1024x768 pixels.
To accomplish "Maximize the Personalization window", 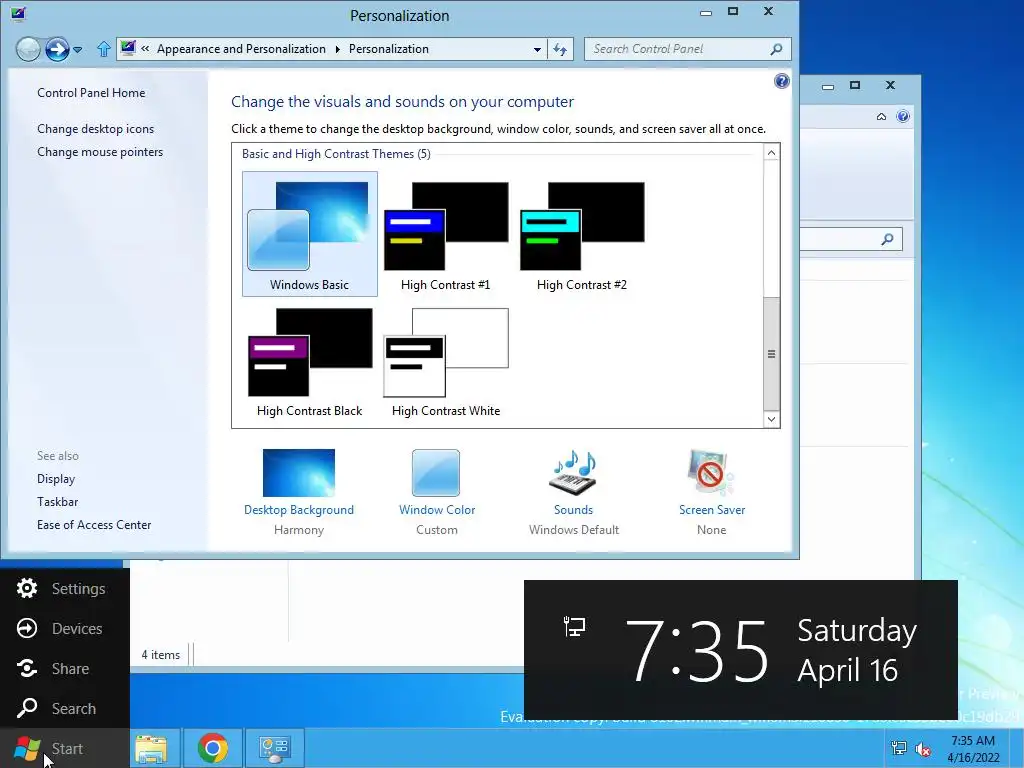I will click(x=733, y=11).
